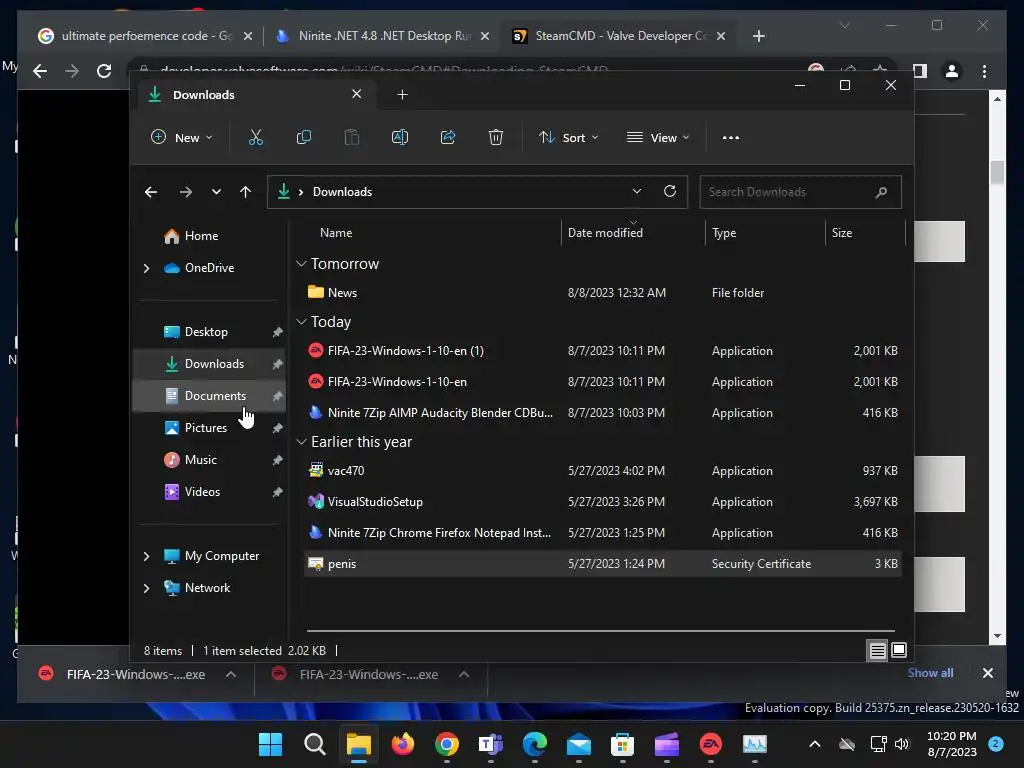Click the Rename icon in Explorer toolbar

point(400,137)
